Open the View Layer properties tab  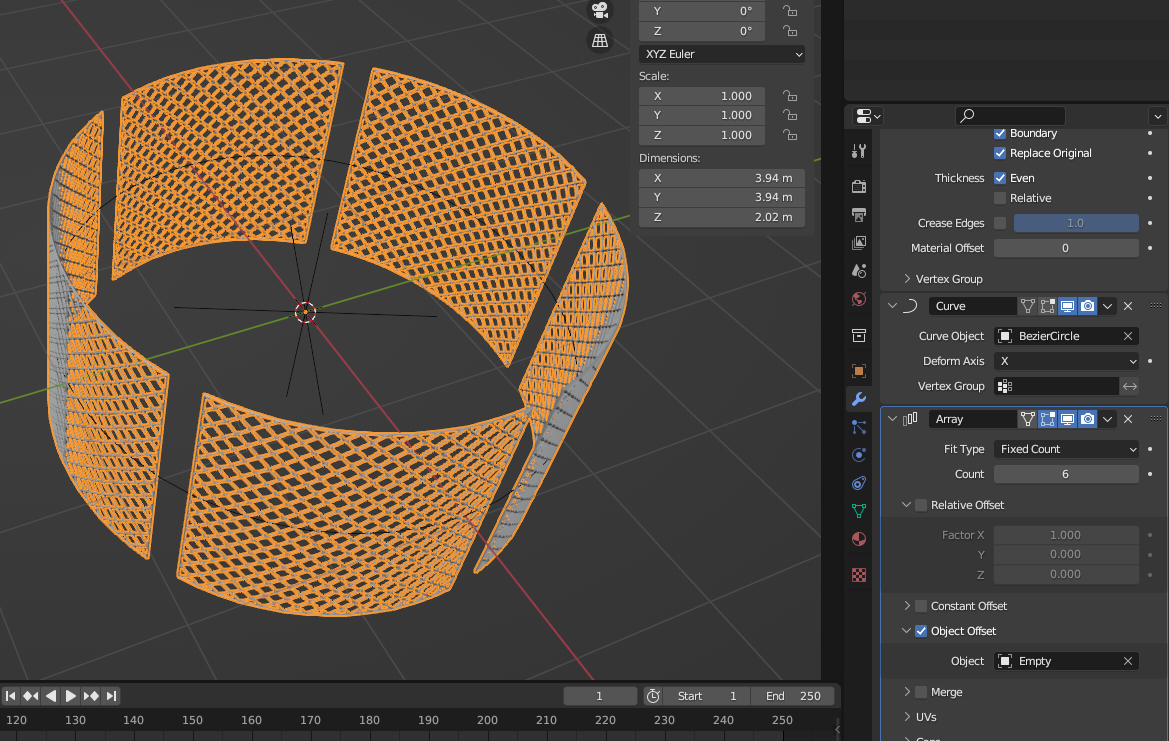859,243
